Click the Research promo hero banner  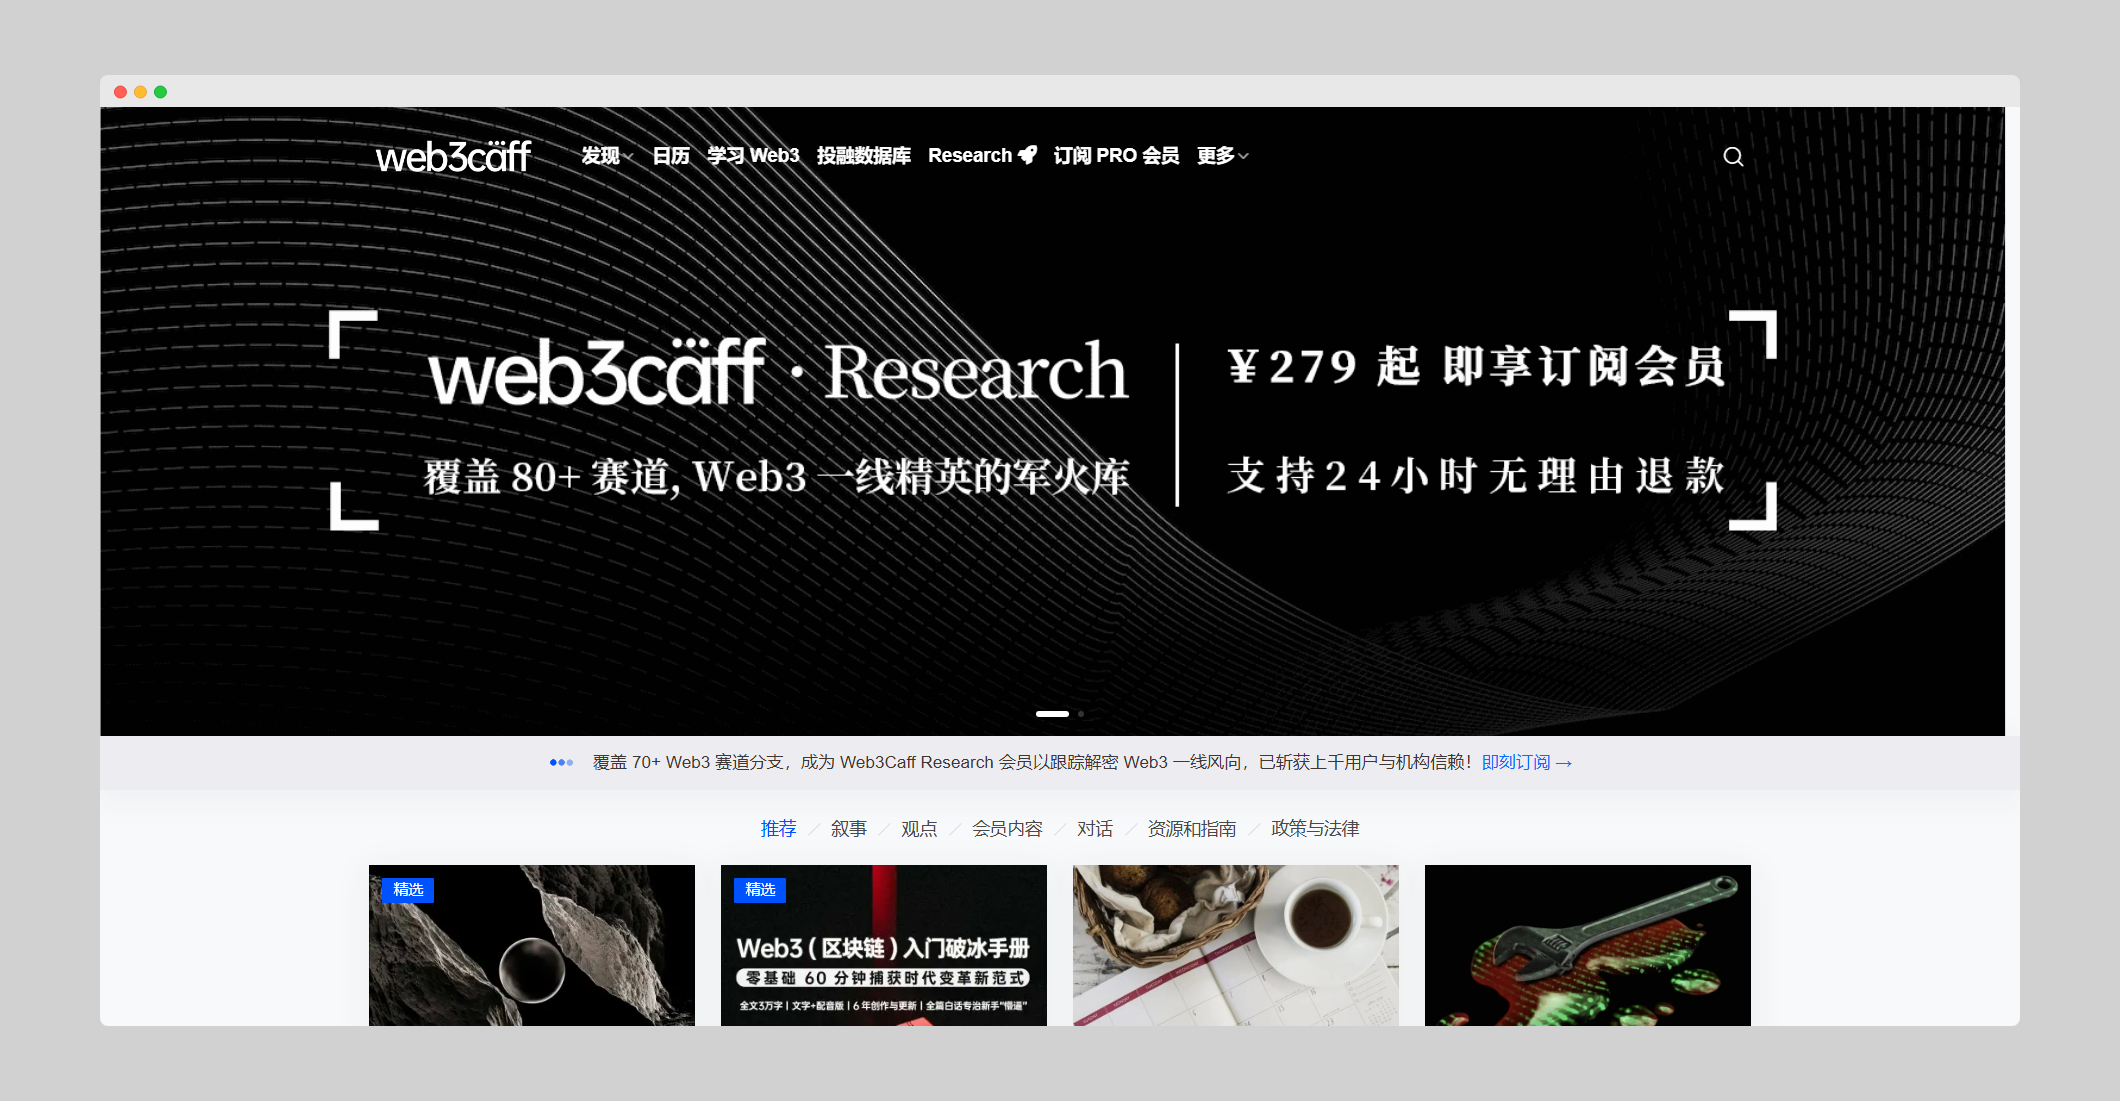tap(1052, 421)
